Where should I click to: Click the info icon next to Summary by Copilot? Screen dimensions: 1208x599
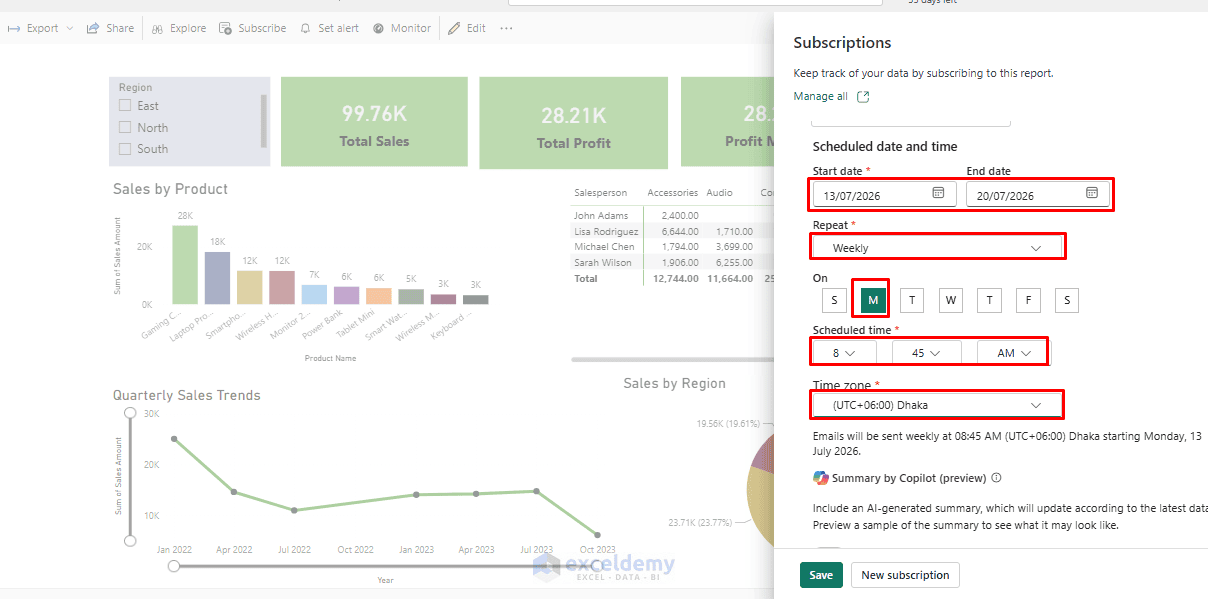click(996, 478)
